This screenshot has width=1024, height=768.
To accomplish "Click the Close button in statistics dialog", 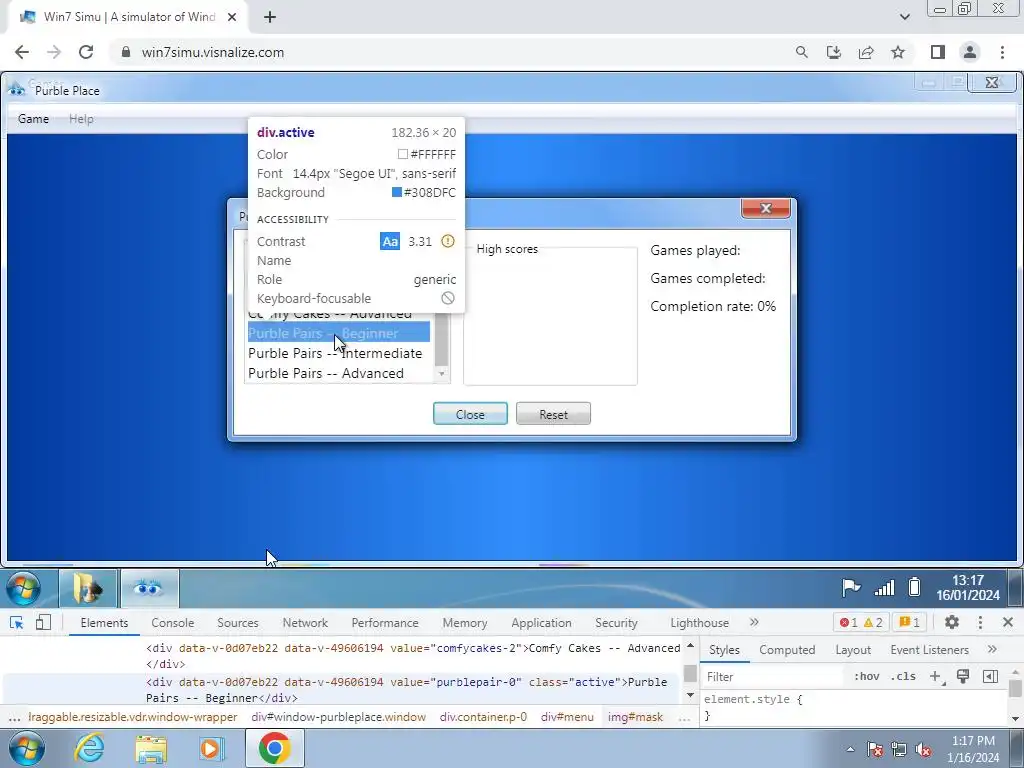I will [470, 414].
